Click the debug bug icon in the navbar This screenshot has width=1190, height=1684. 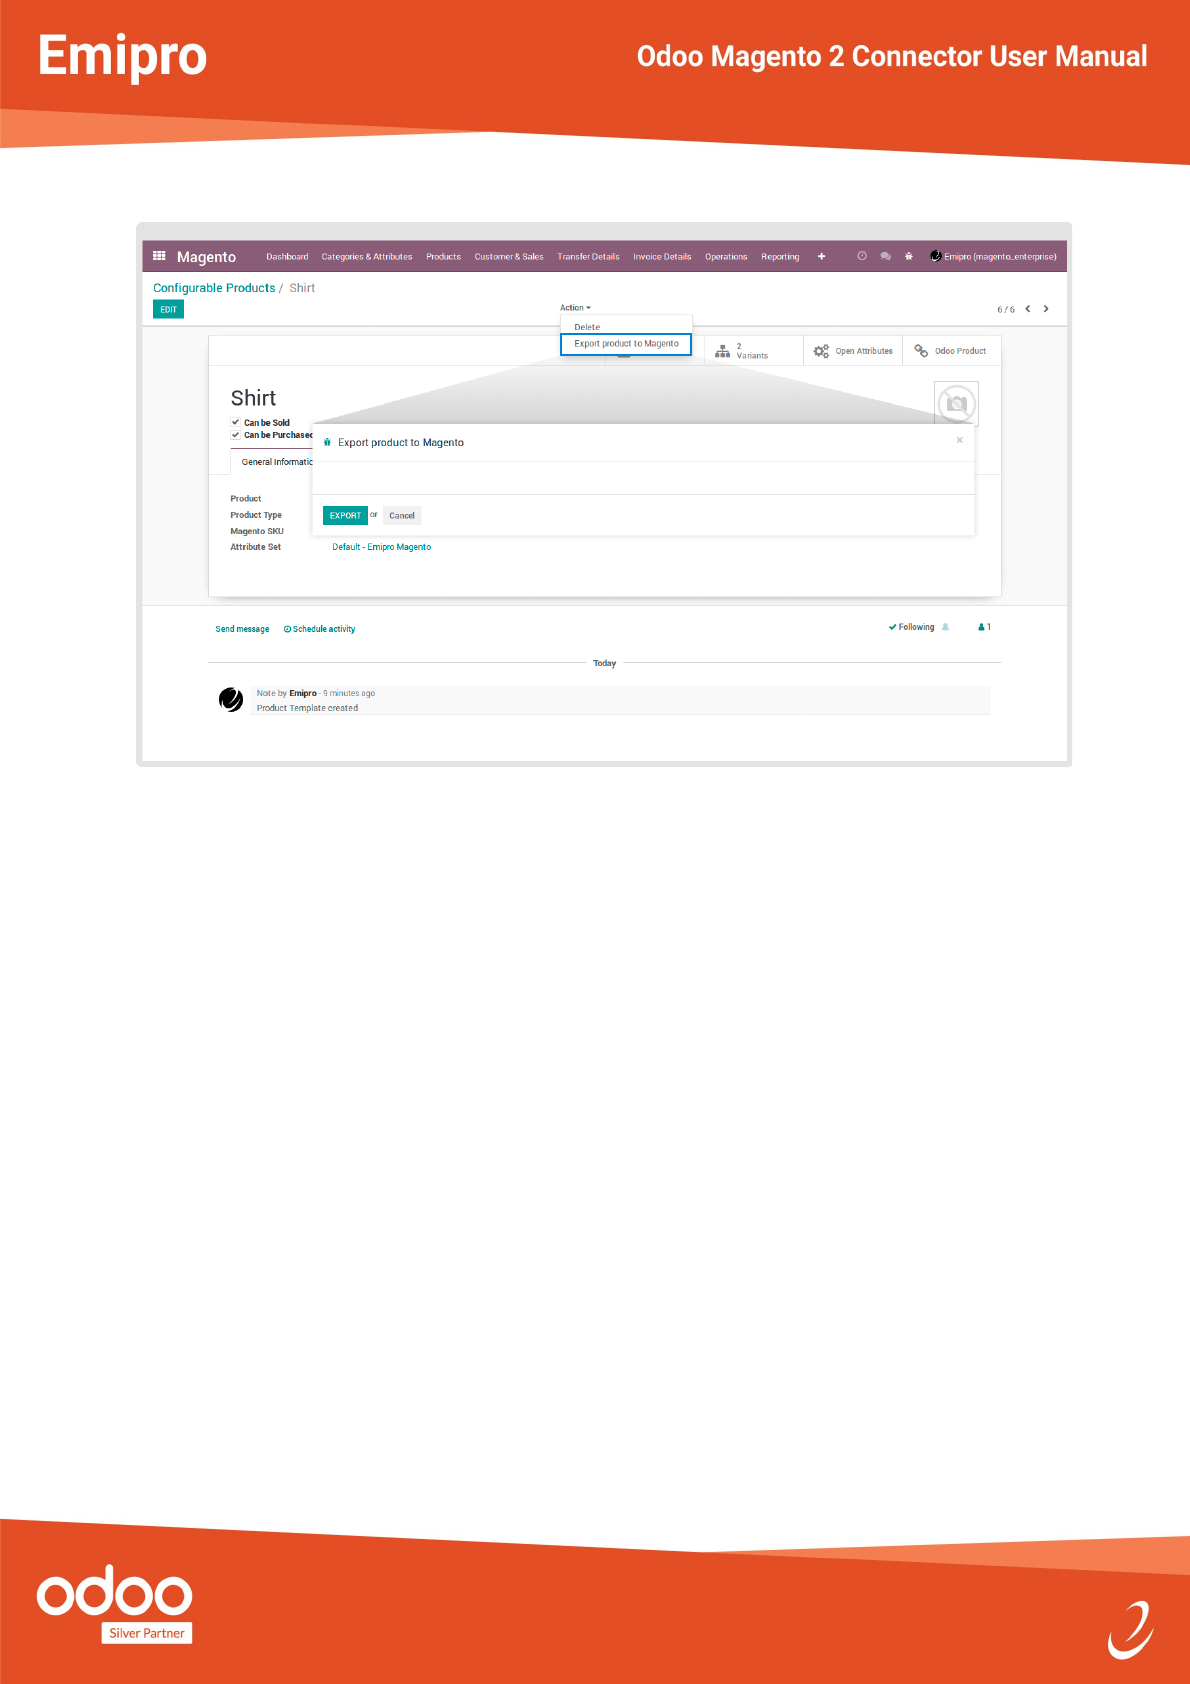click(x=909, y=256)
